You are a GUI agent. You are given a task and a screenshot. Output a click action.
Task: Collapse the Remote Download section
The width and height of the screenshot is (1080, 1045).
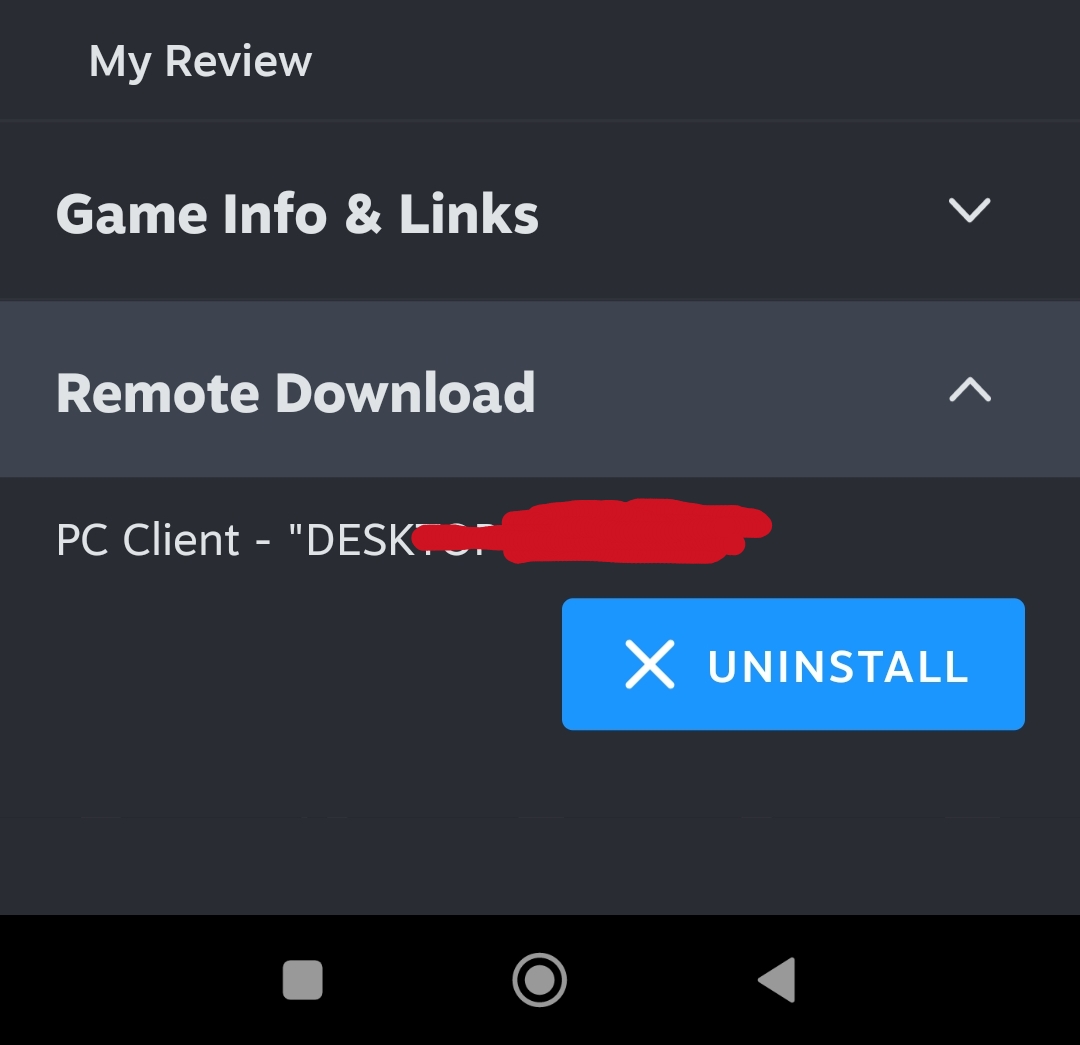pos(540,389)
